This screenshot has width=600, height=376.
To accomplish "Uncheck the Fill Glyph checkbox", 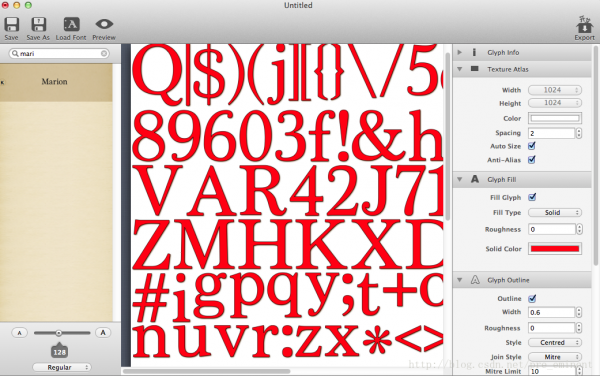I will tap(532, 197).
